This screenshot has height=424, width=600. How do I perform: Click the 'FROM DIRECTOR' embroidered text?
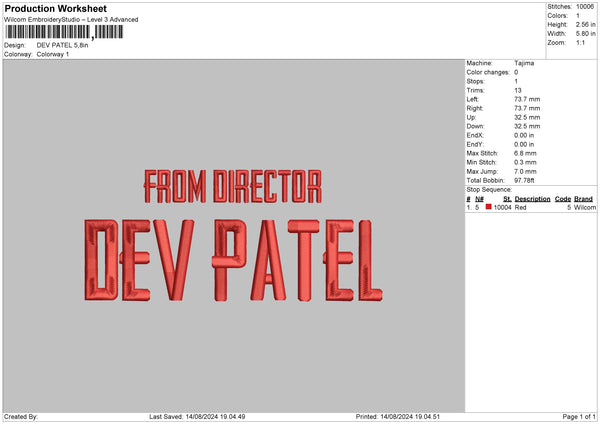click(233, 186)
